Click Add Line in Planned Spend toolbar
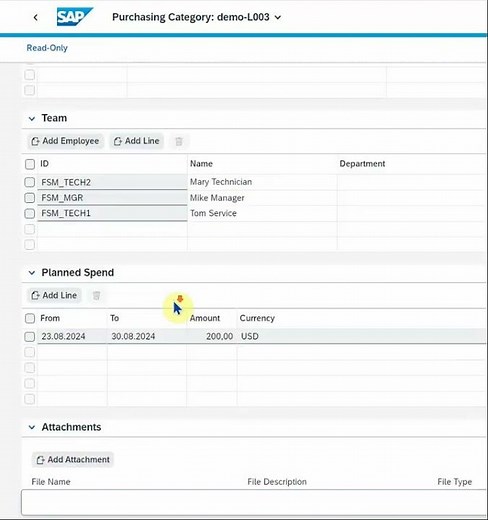This screenshot has width=488, height=520. [54, 295]
